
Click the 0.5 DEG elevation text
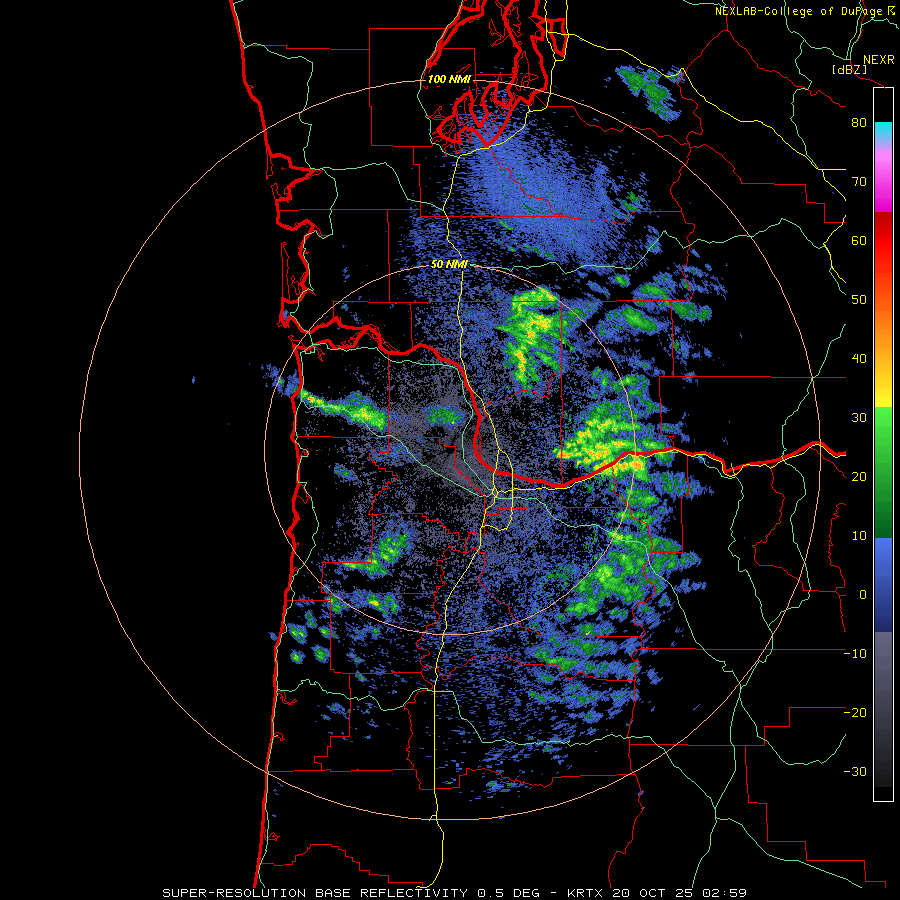click(509, 893)
